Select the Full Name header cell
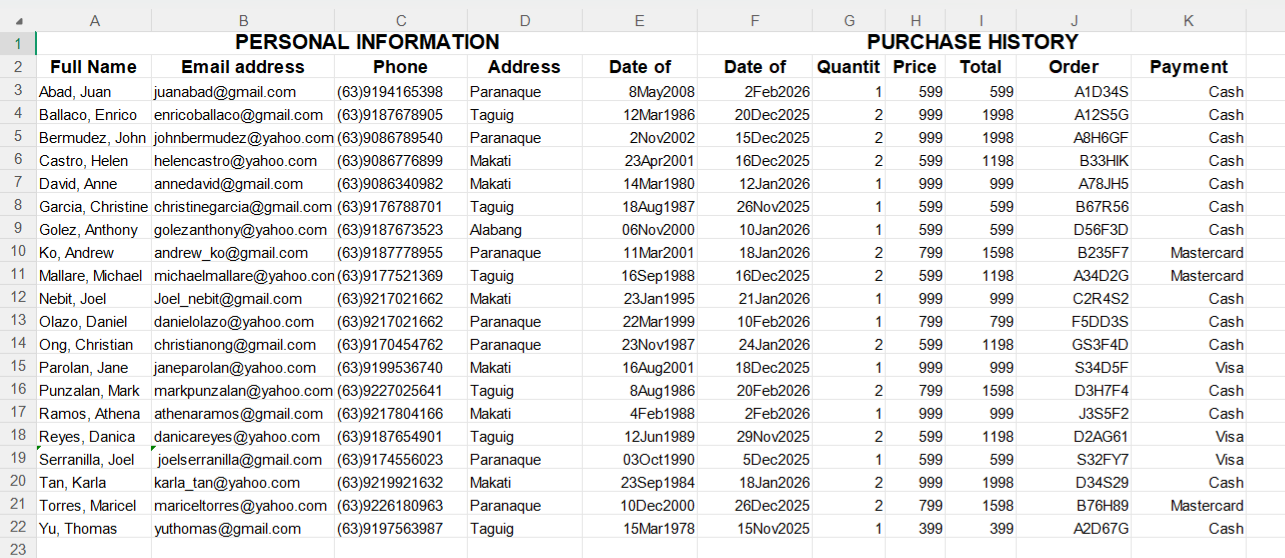Screen dimensions: 1285x558 coord(94,67)
